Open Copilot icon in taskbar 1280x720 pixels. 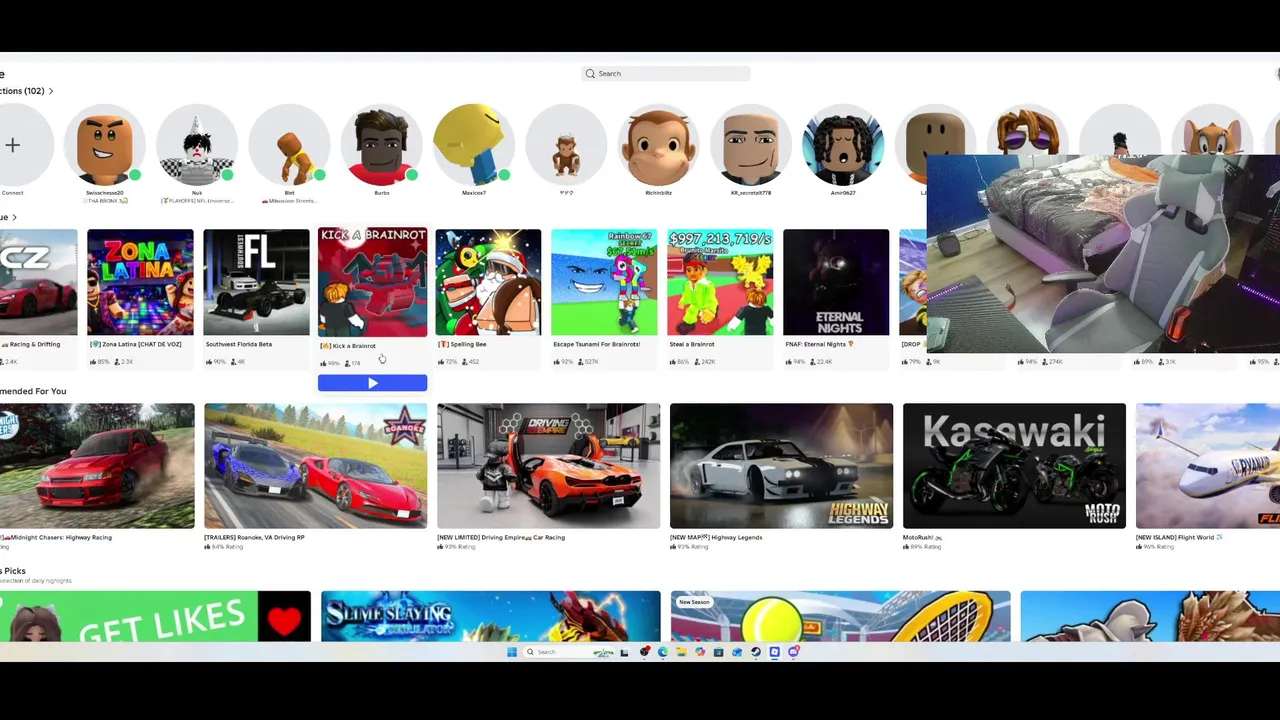point(700,652)
